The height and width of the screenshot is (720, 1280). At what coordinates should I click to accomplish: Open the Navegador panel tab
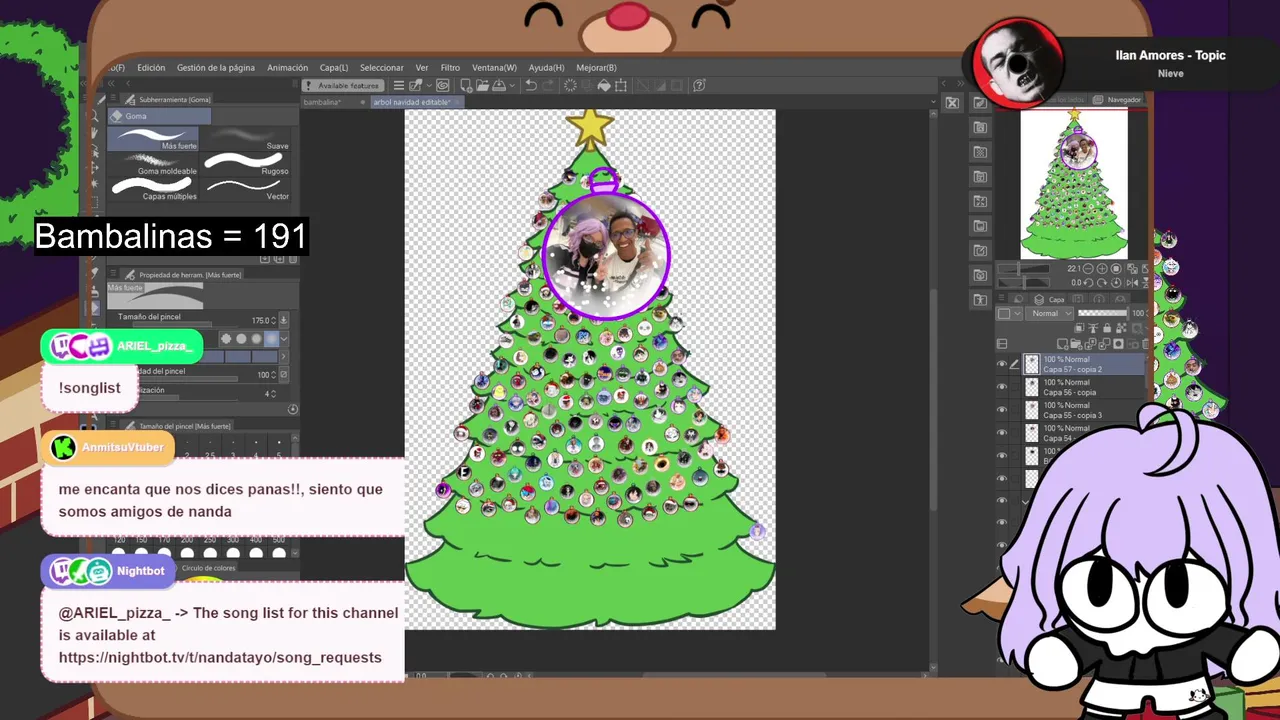[1118, 100]
